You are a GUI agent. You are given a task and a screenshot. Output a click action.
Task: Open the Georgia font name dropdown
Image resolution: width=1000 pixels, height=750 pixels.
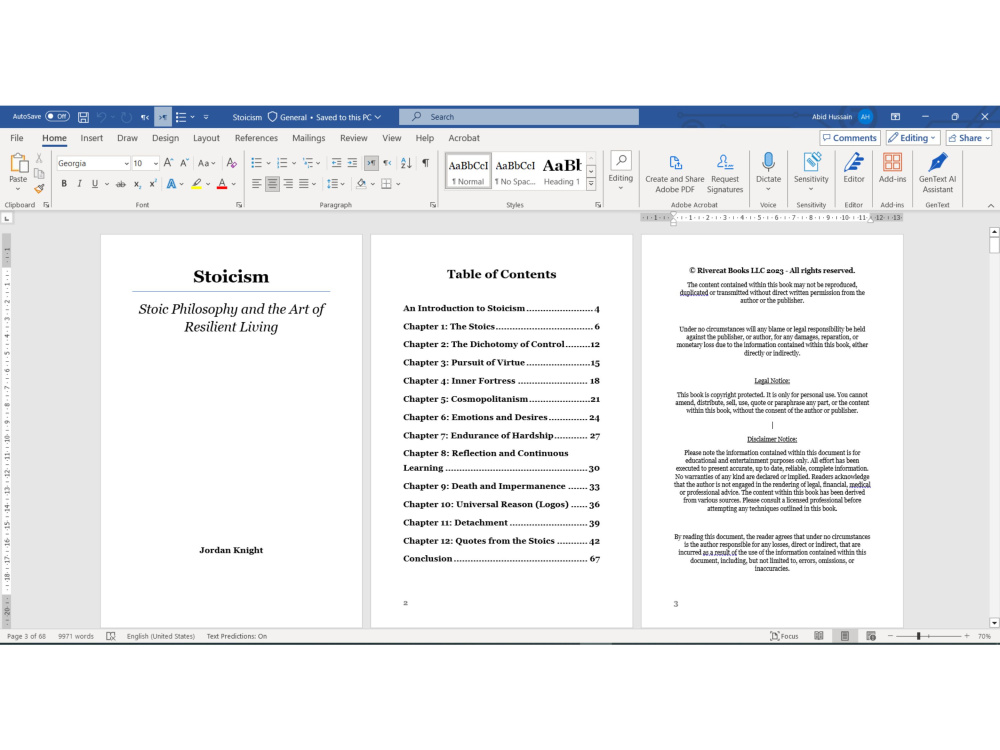[x=126, y=164]
